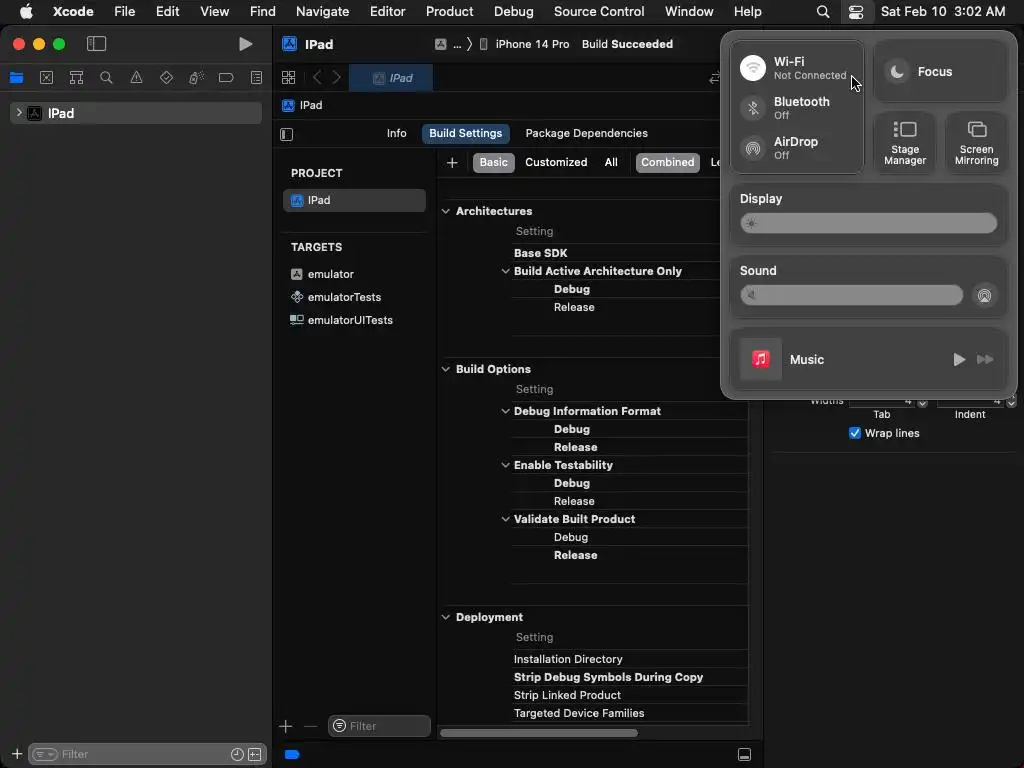The width and height of the screenshot is (1024, 768).
Task: Show recent files filter clock icon
Action: click(237, 754)
